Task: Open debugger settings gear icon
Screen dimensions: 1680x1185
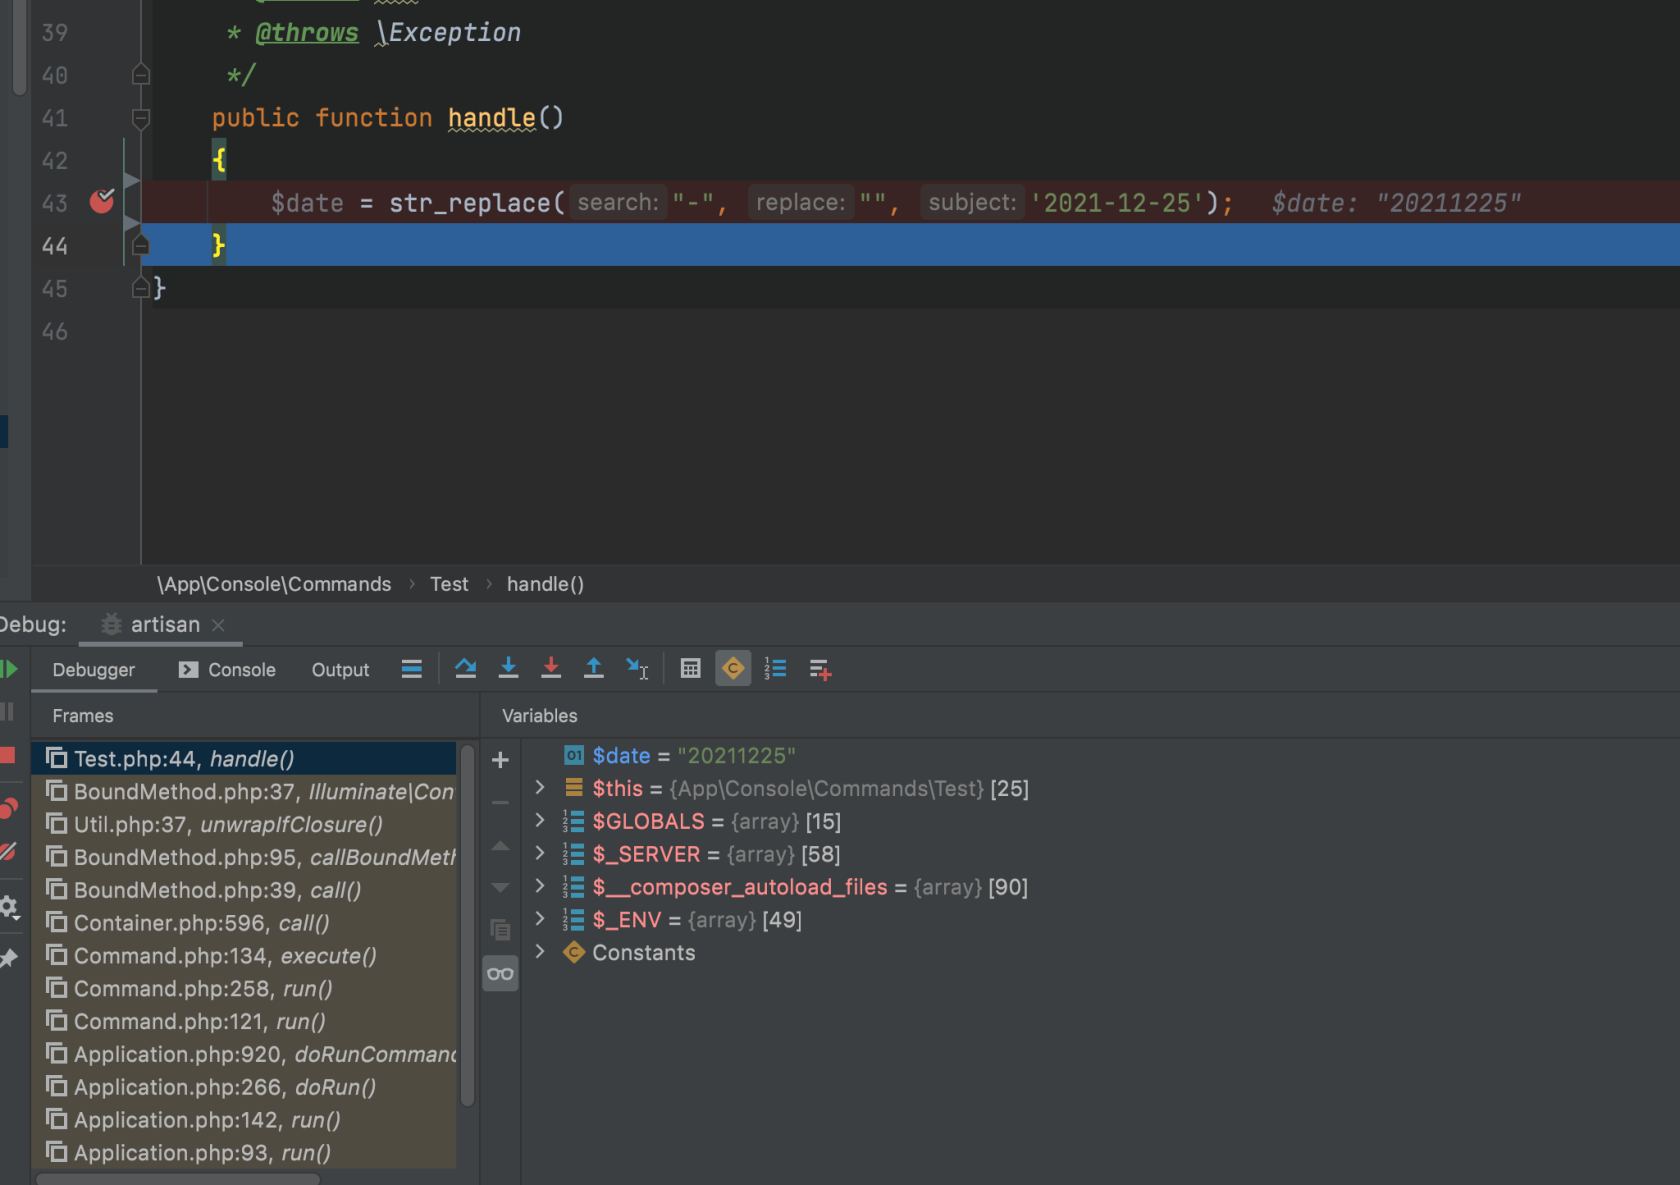Action: [9, 907]
